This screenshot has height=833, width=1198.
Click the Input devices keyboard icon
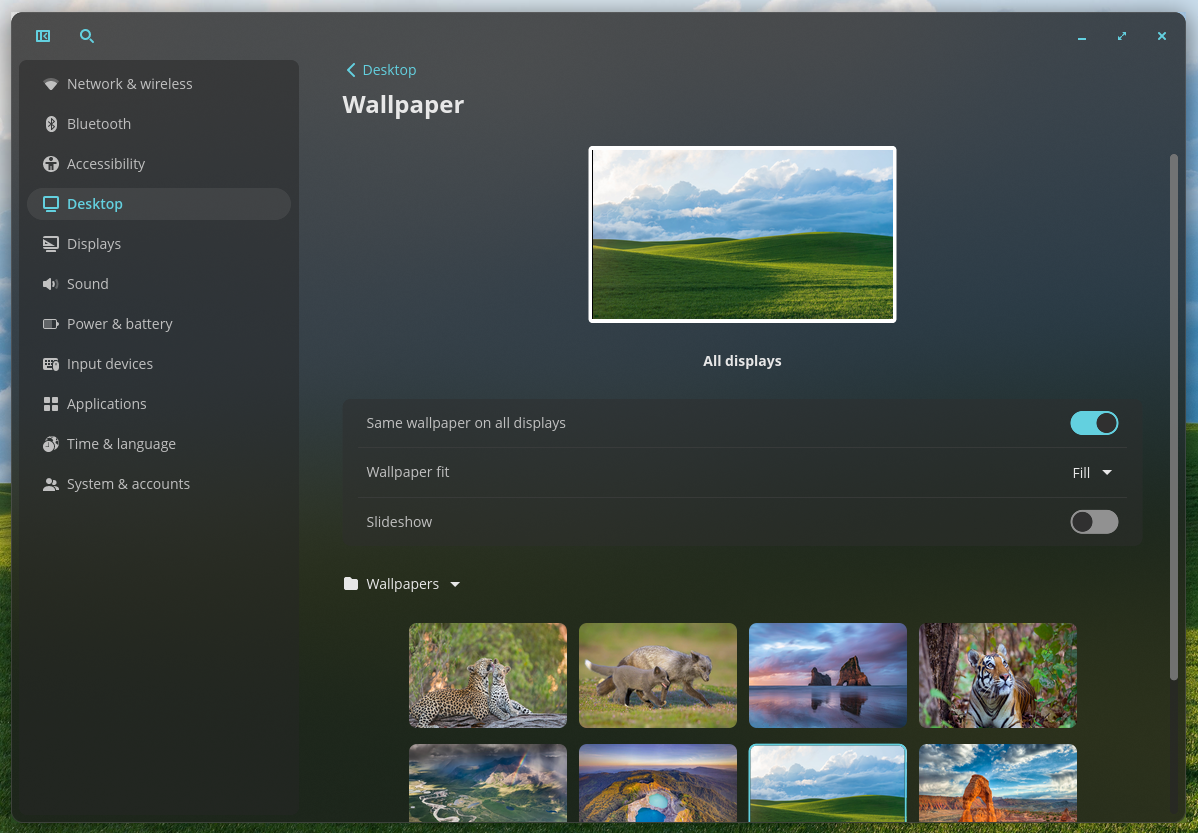click(x=51, y=364)
